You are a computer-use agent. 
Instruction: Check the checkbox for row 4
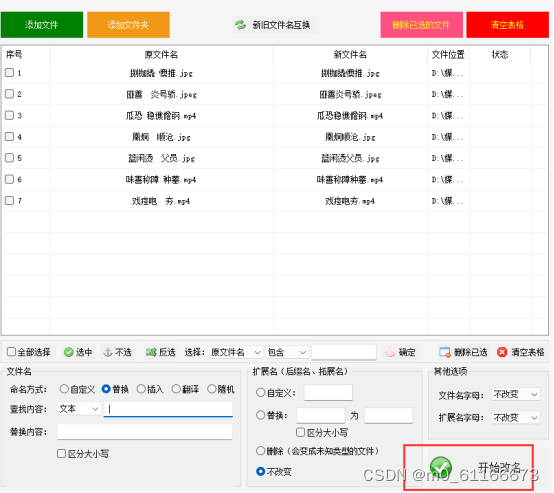[10, 136]
